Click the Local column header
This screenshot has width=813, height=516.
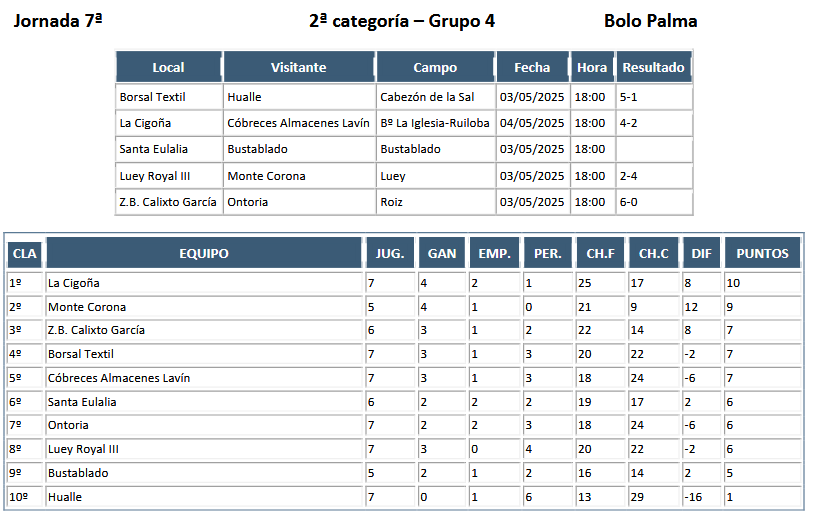[169, 67]
